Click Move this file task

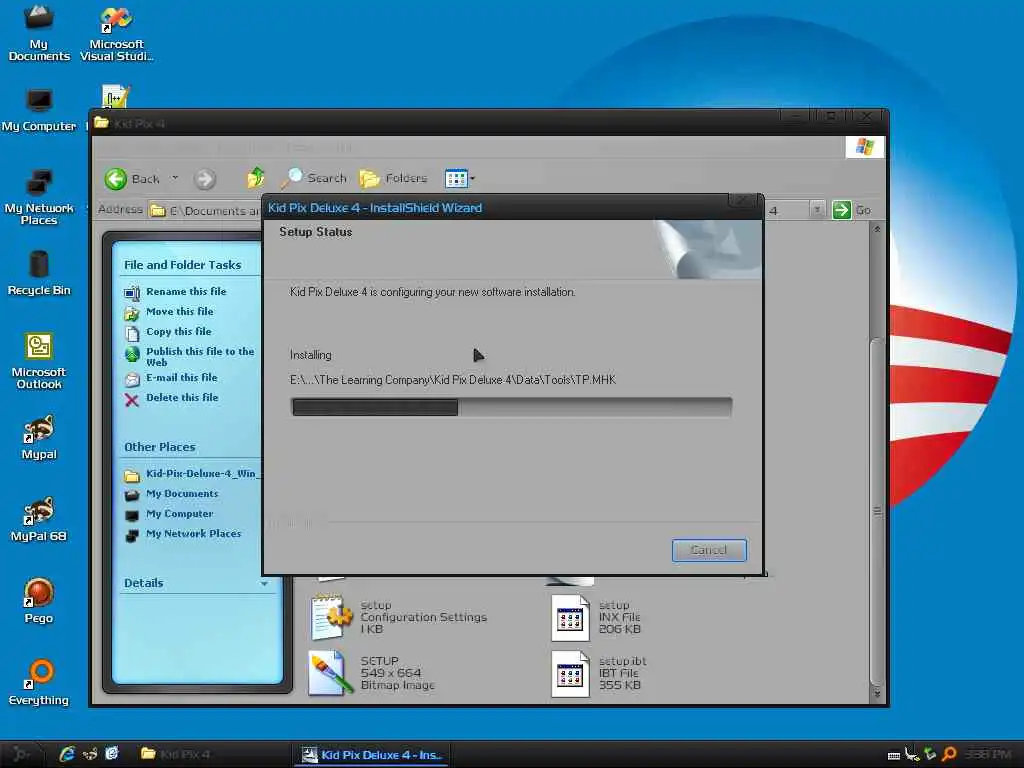180,312
